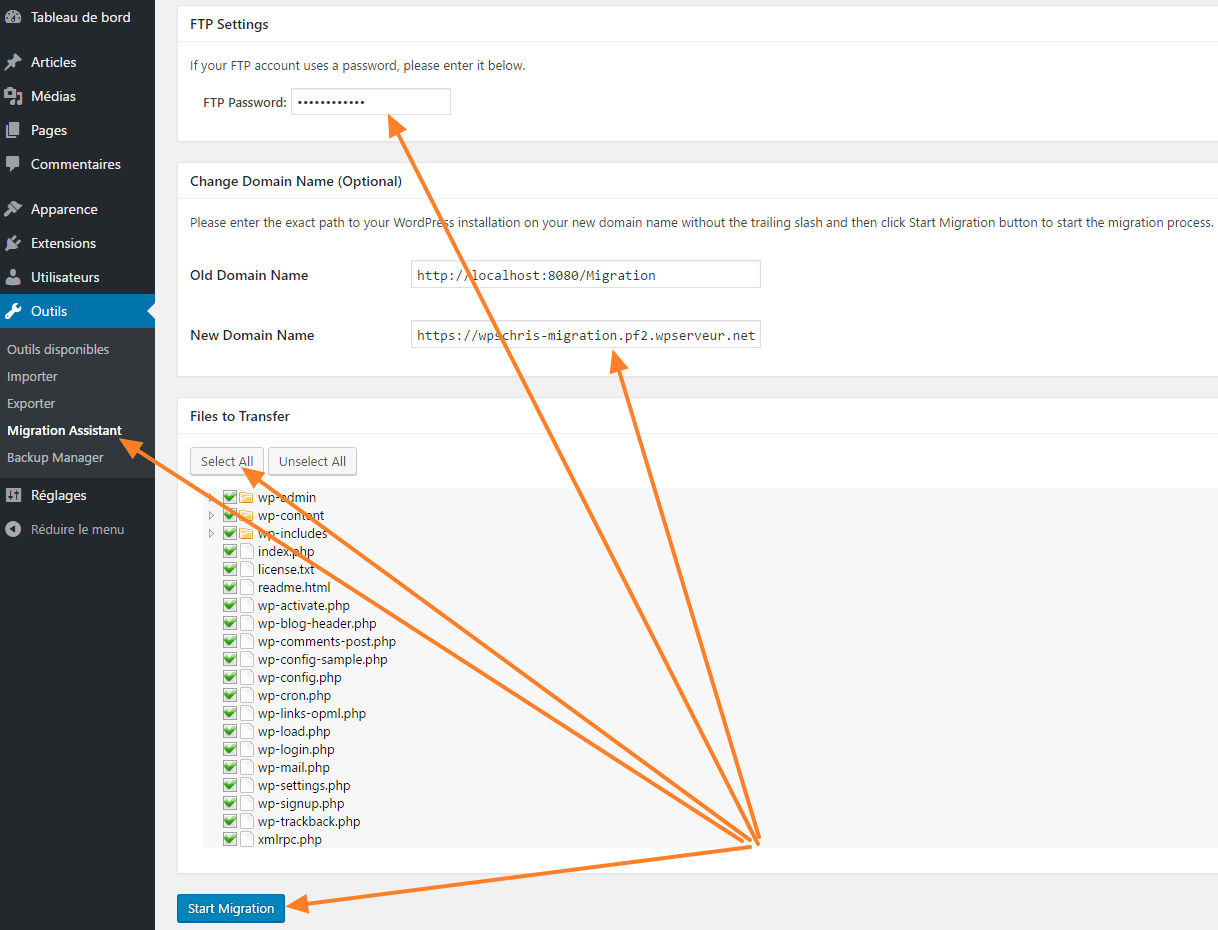Screen dimensions: 1218x930
Task: Expand the wp-content folder tree
Action: (x=210, y=514)
